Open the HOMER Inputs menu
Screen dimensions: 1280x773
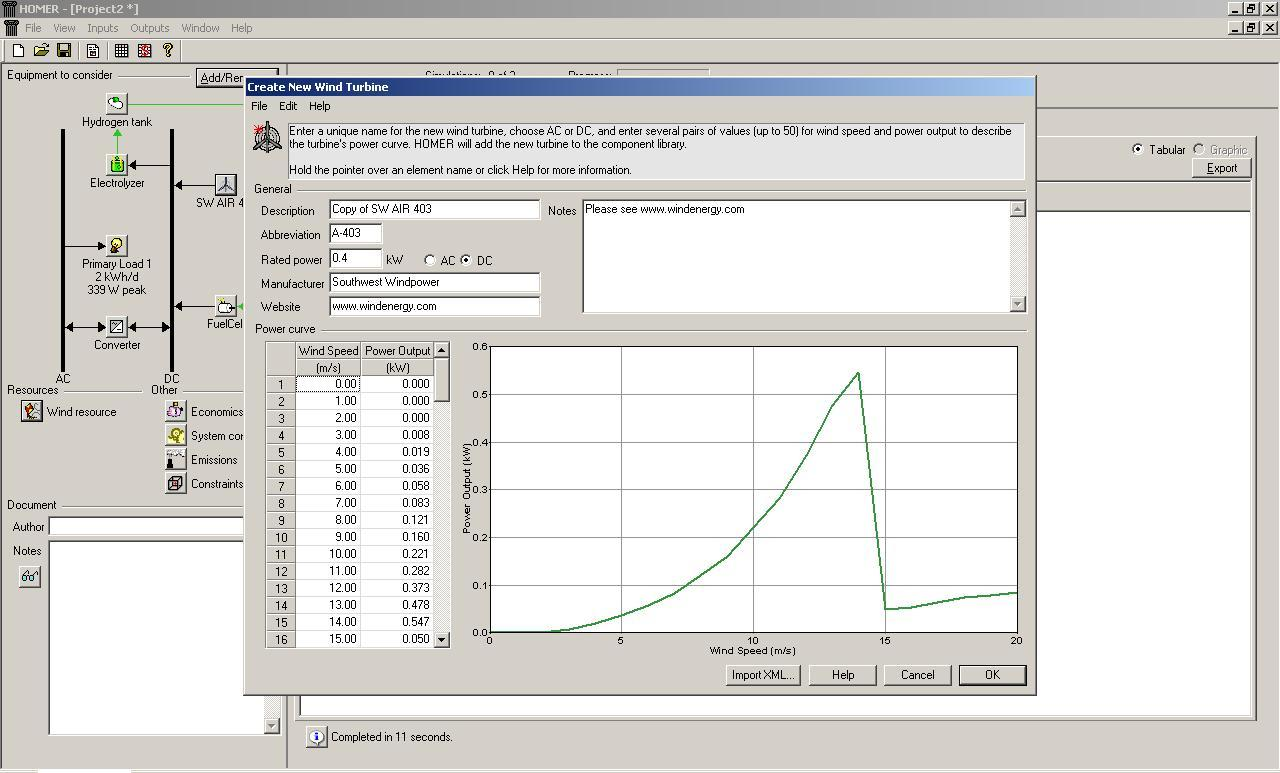point(102,28)
